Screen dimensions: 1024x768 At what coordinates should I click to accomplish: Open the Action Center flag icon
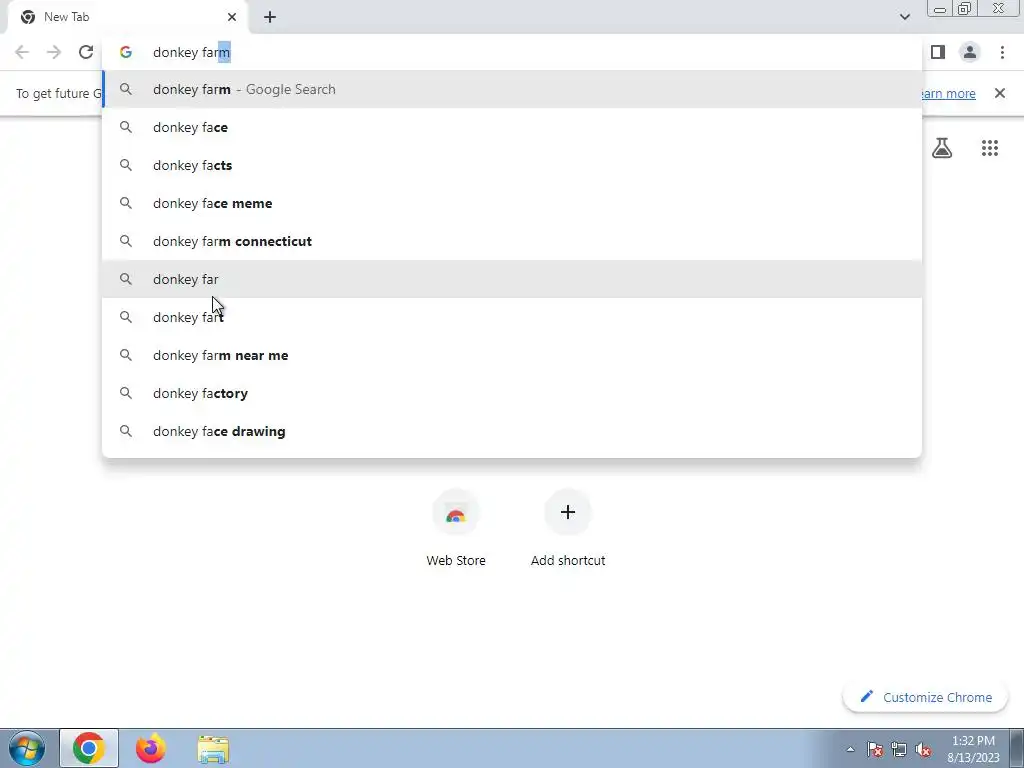[874, 750]
